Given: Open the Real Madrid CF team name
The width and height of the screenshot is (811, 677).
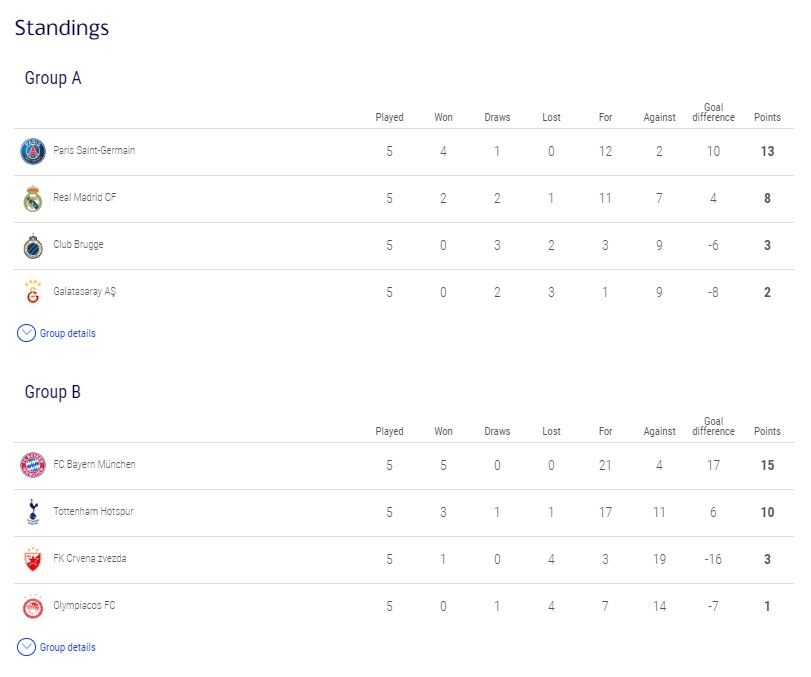Looking at the screenshot, I should 85,198.
